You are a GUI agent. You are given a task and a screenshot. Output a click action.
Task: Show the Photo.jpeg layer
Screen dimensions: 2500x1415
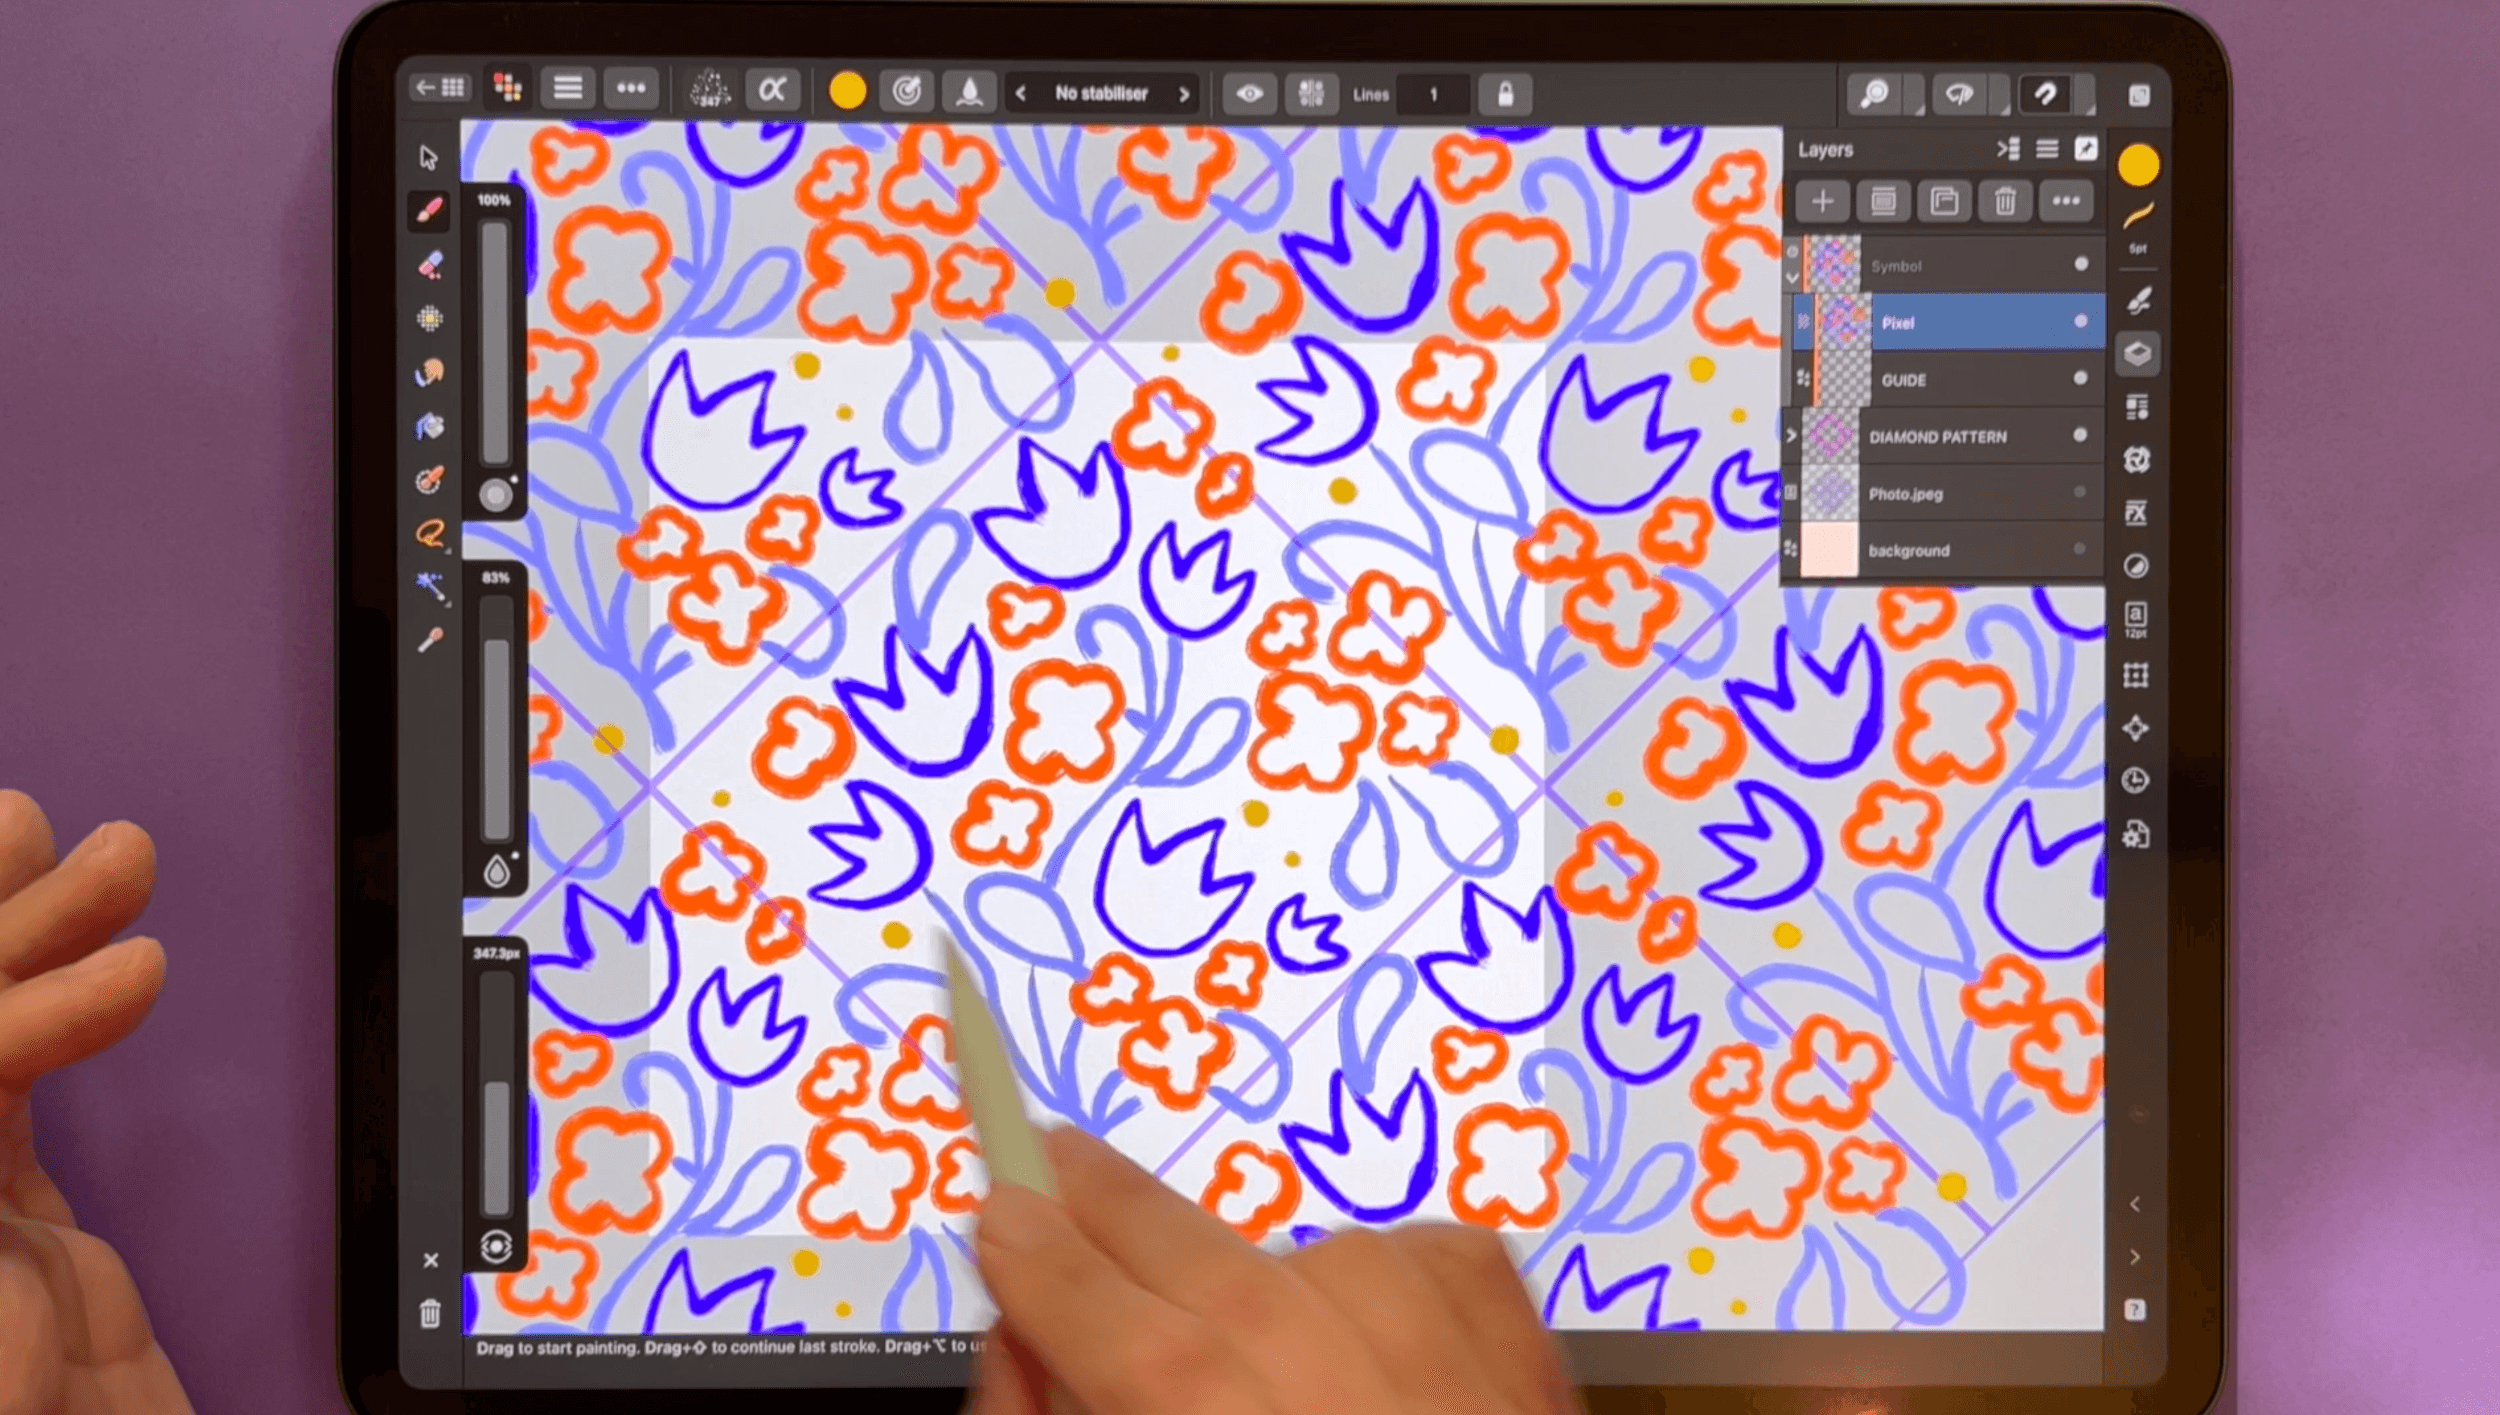pyautogui.click(x=2080, y=492)
